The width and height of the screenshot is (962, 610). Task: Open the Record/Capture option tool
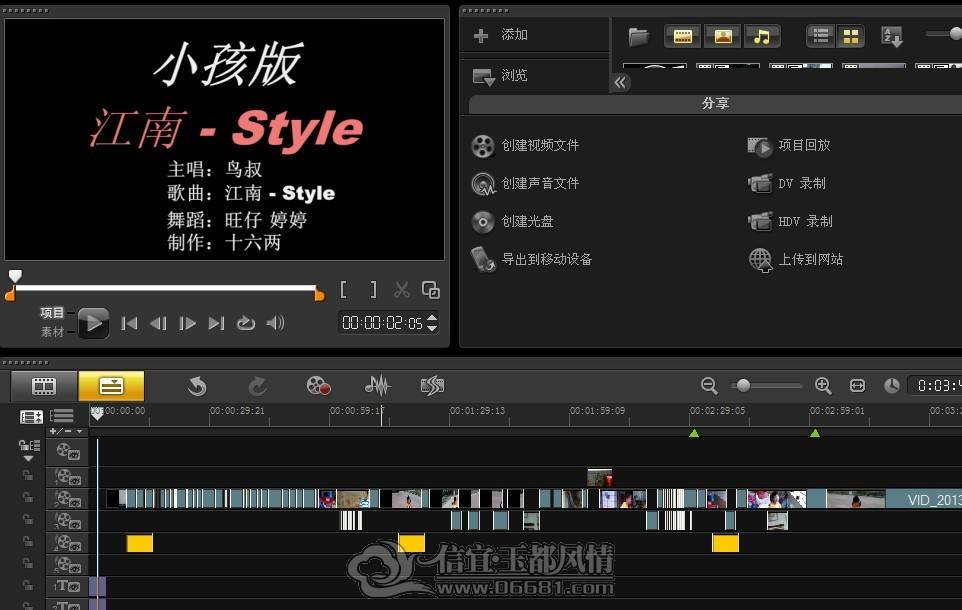point(318,386)
